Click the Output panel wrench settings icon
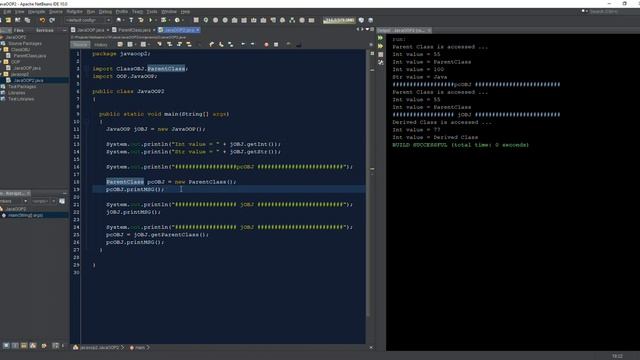Image resolution: width=640 pixels, height=360 pixels. [380, 62]
